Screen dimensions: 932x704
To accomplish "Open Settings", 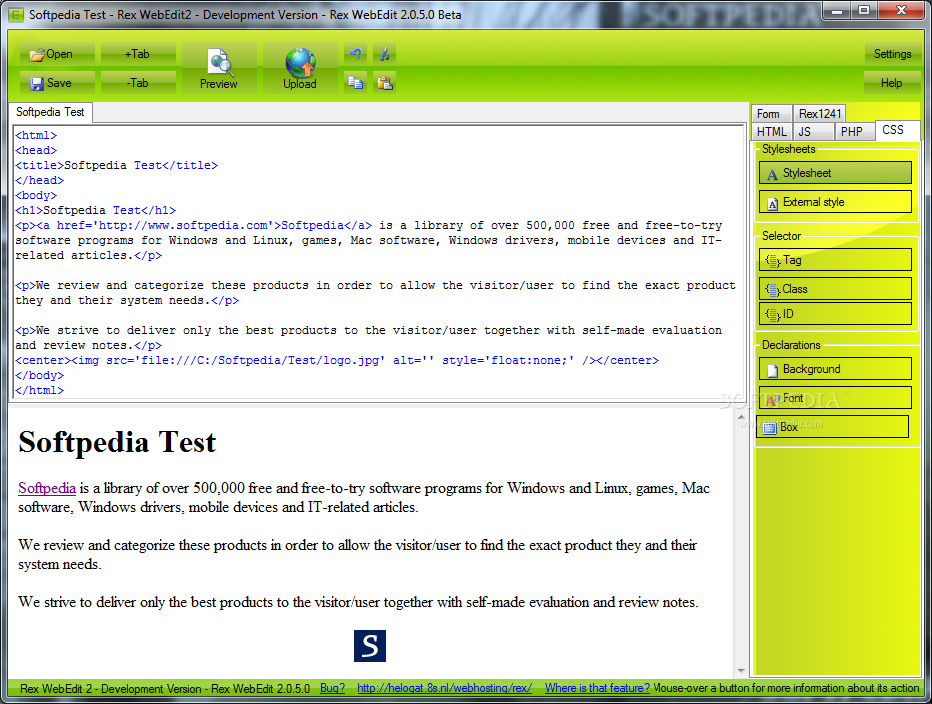I will click(x=892, y=54).
